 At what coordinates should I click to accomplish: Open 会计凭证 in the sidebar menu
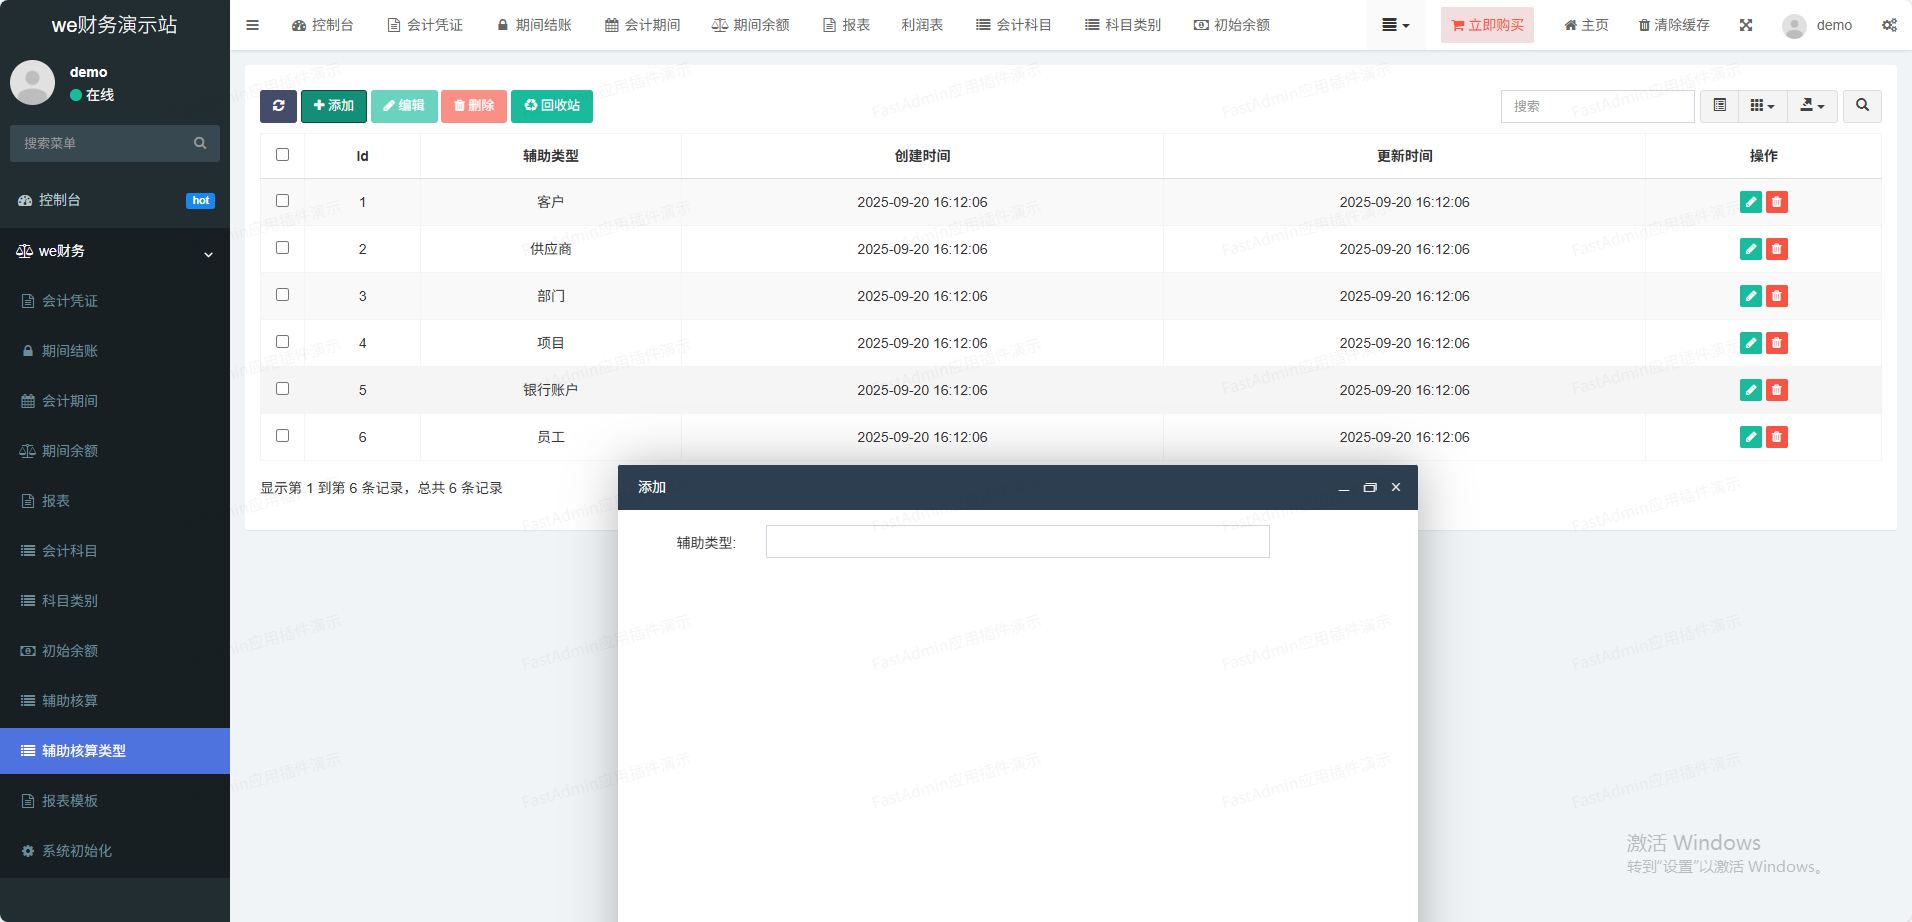pos(70,301)
